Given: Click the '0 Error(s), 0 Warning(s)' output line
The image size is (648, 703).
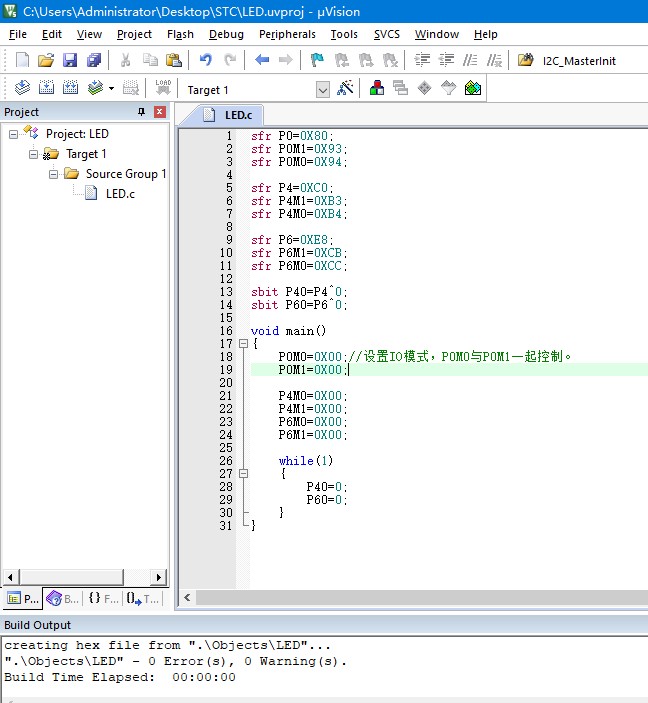Looking at the screenshot, I should point(175,661).
